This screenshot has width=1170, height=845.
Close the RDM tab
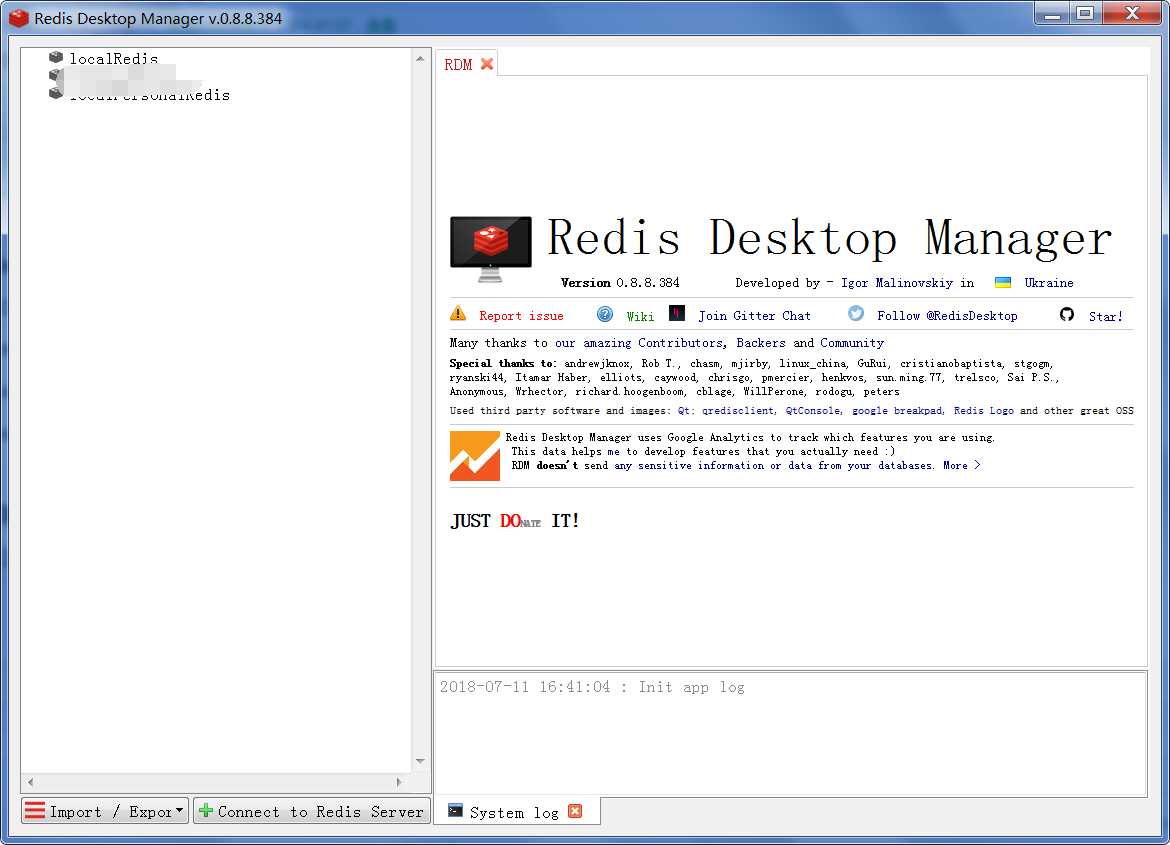click(487, 64)
